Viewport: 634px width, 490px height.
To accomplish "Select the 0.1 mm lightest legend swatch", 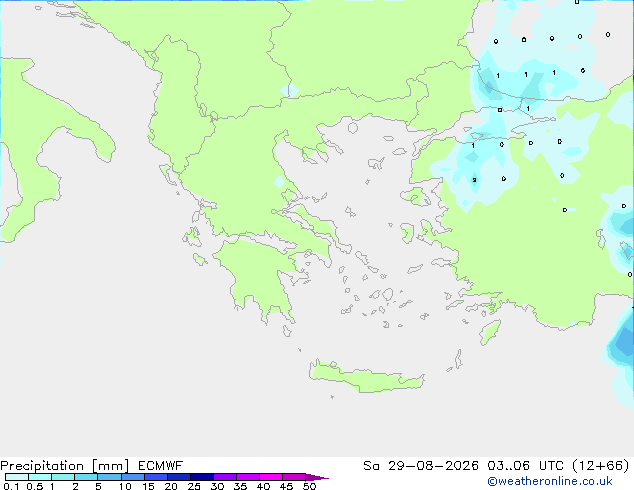I will (x=17, y=477).
